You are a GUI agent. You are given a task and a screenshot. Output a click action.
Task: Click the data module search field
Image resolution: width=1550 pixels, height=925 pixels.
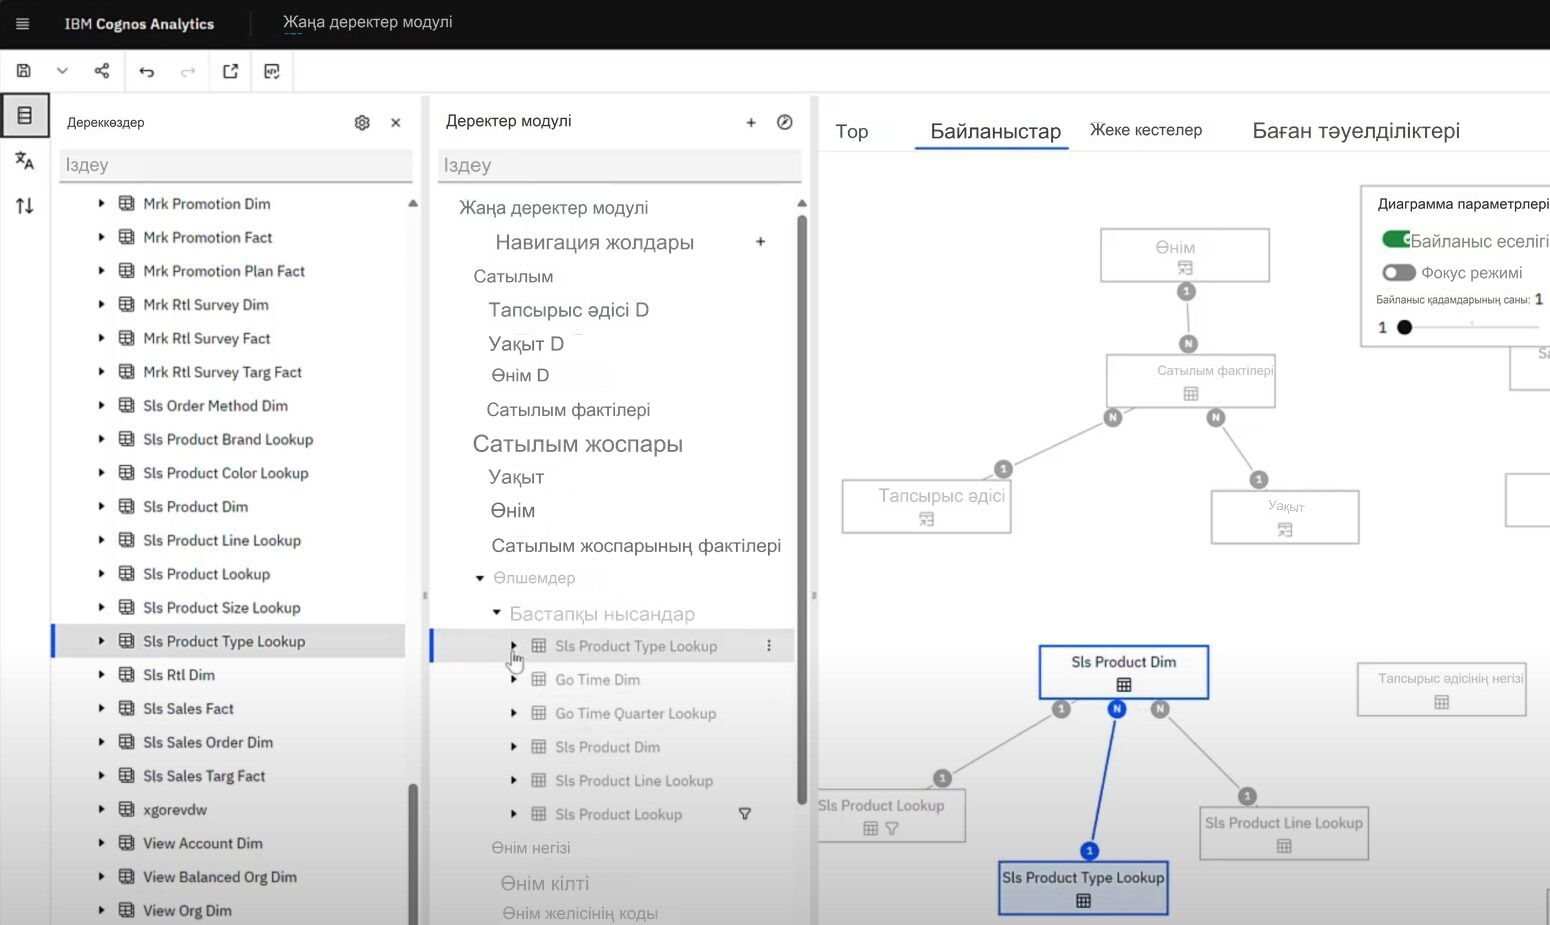click(x=619, y=165)
